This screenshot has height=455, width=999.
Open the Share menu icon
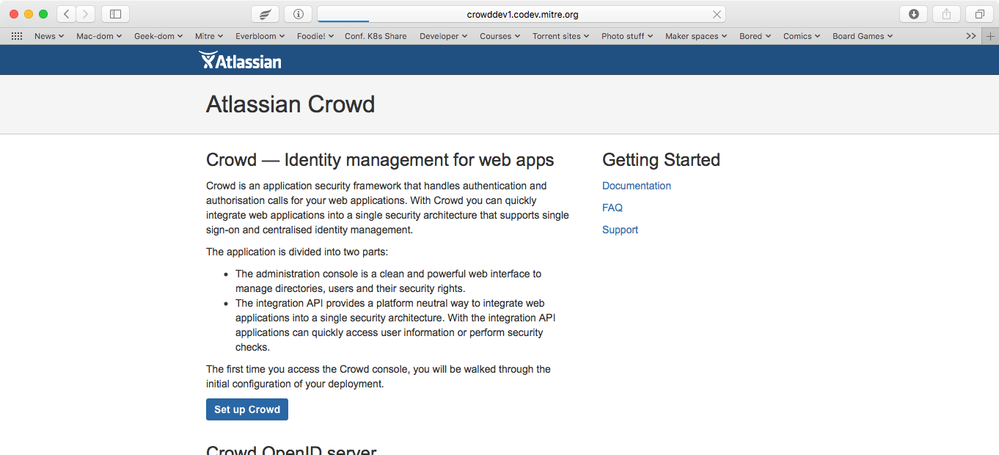[x=947, y=14]
